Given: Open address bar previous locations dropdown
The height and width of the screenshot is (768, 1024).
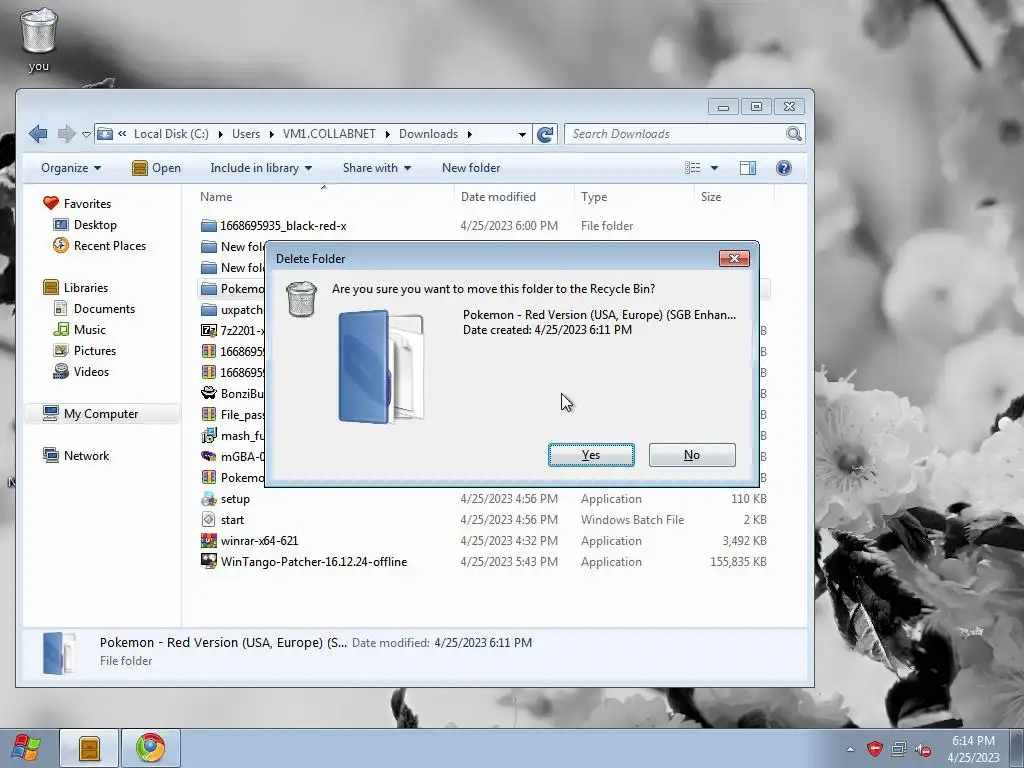Looking at the screenshot, I should click(x=522, y=135).
